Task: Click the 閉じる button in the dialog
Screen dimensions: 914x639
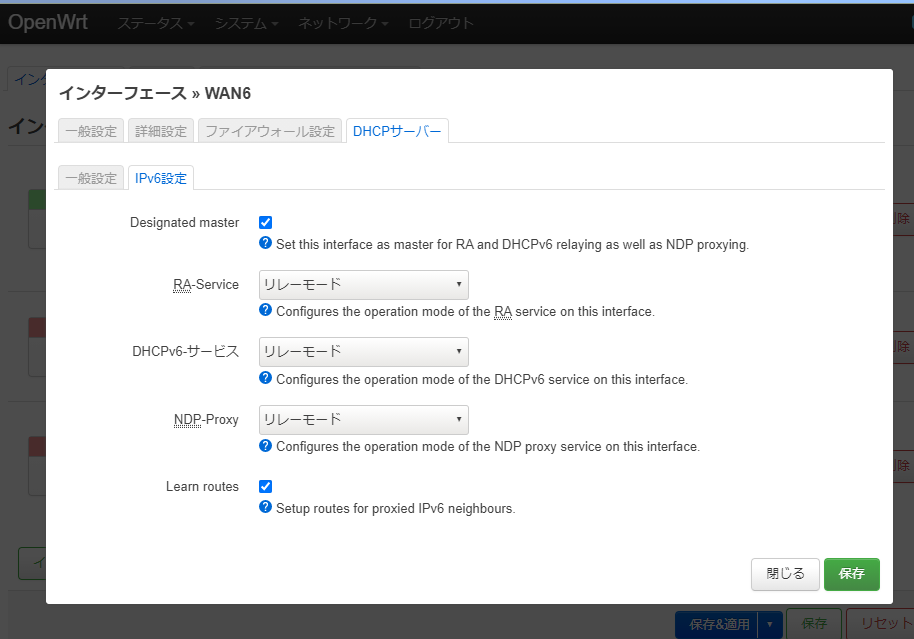Action: (x=785, y=574)
